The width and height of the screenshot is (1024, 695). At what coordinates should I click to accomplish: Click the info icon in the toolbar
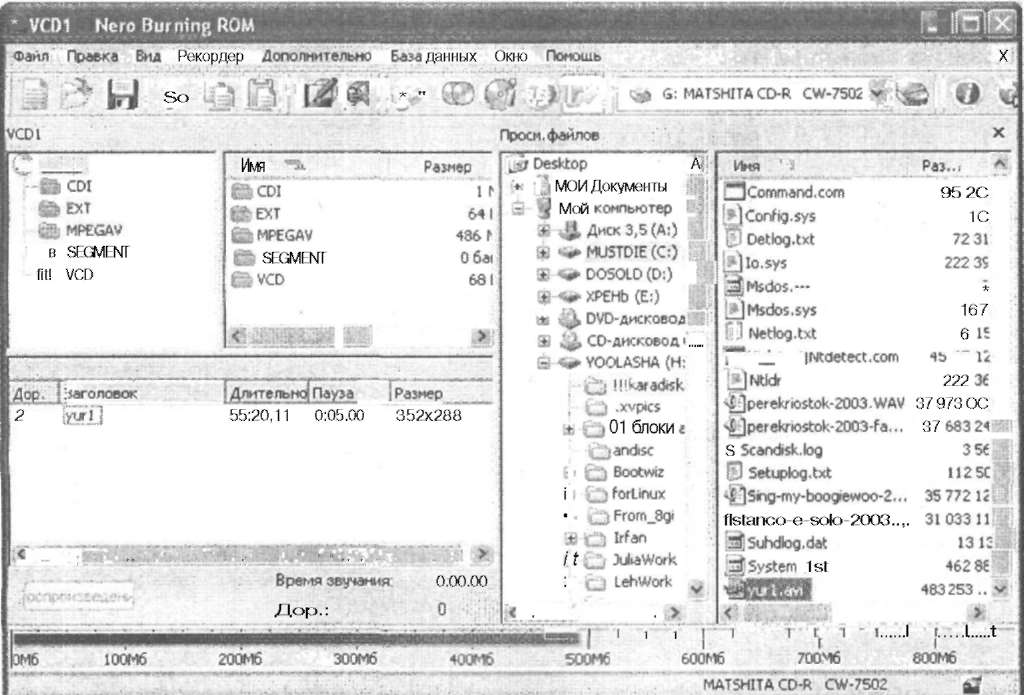(x=966, y=95)
